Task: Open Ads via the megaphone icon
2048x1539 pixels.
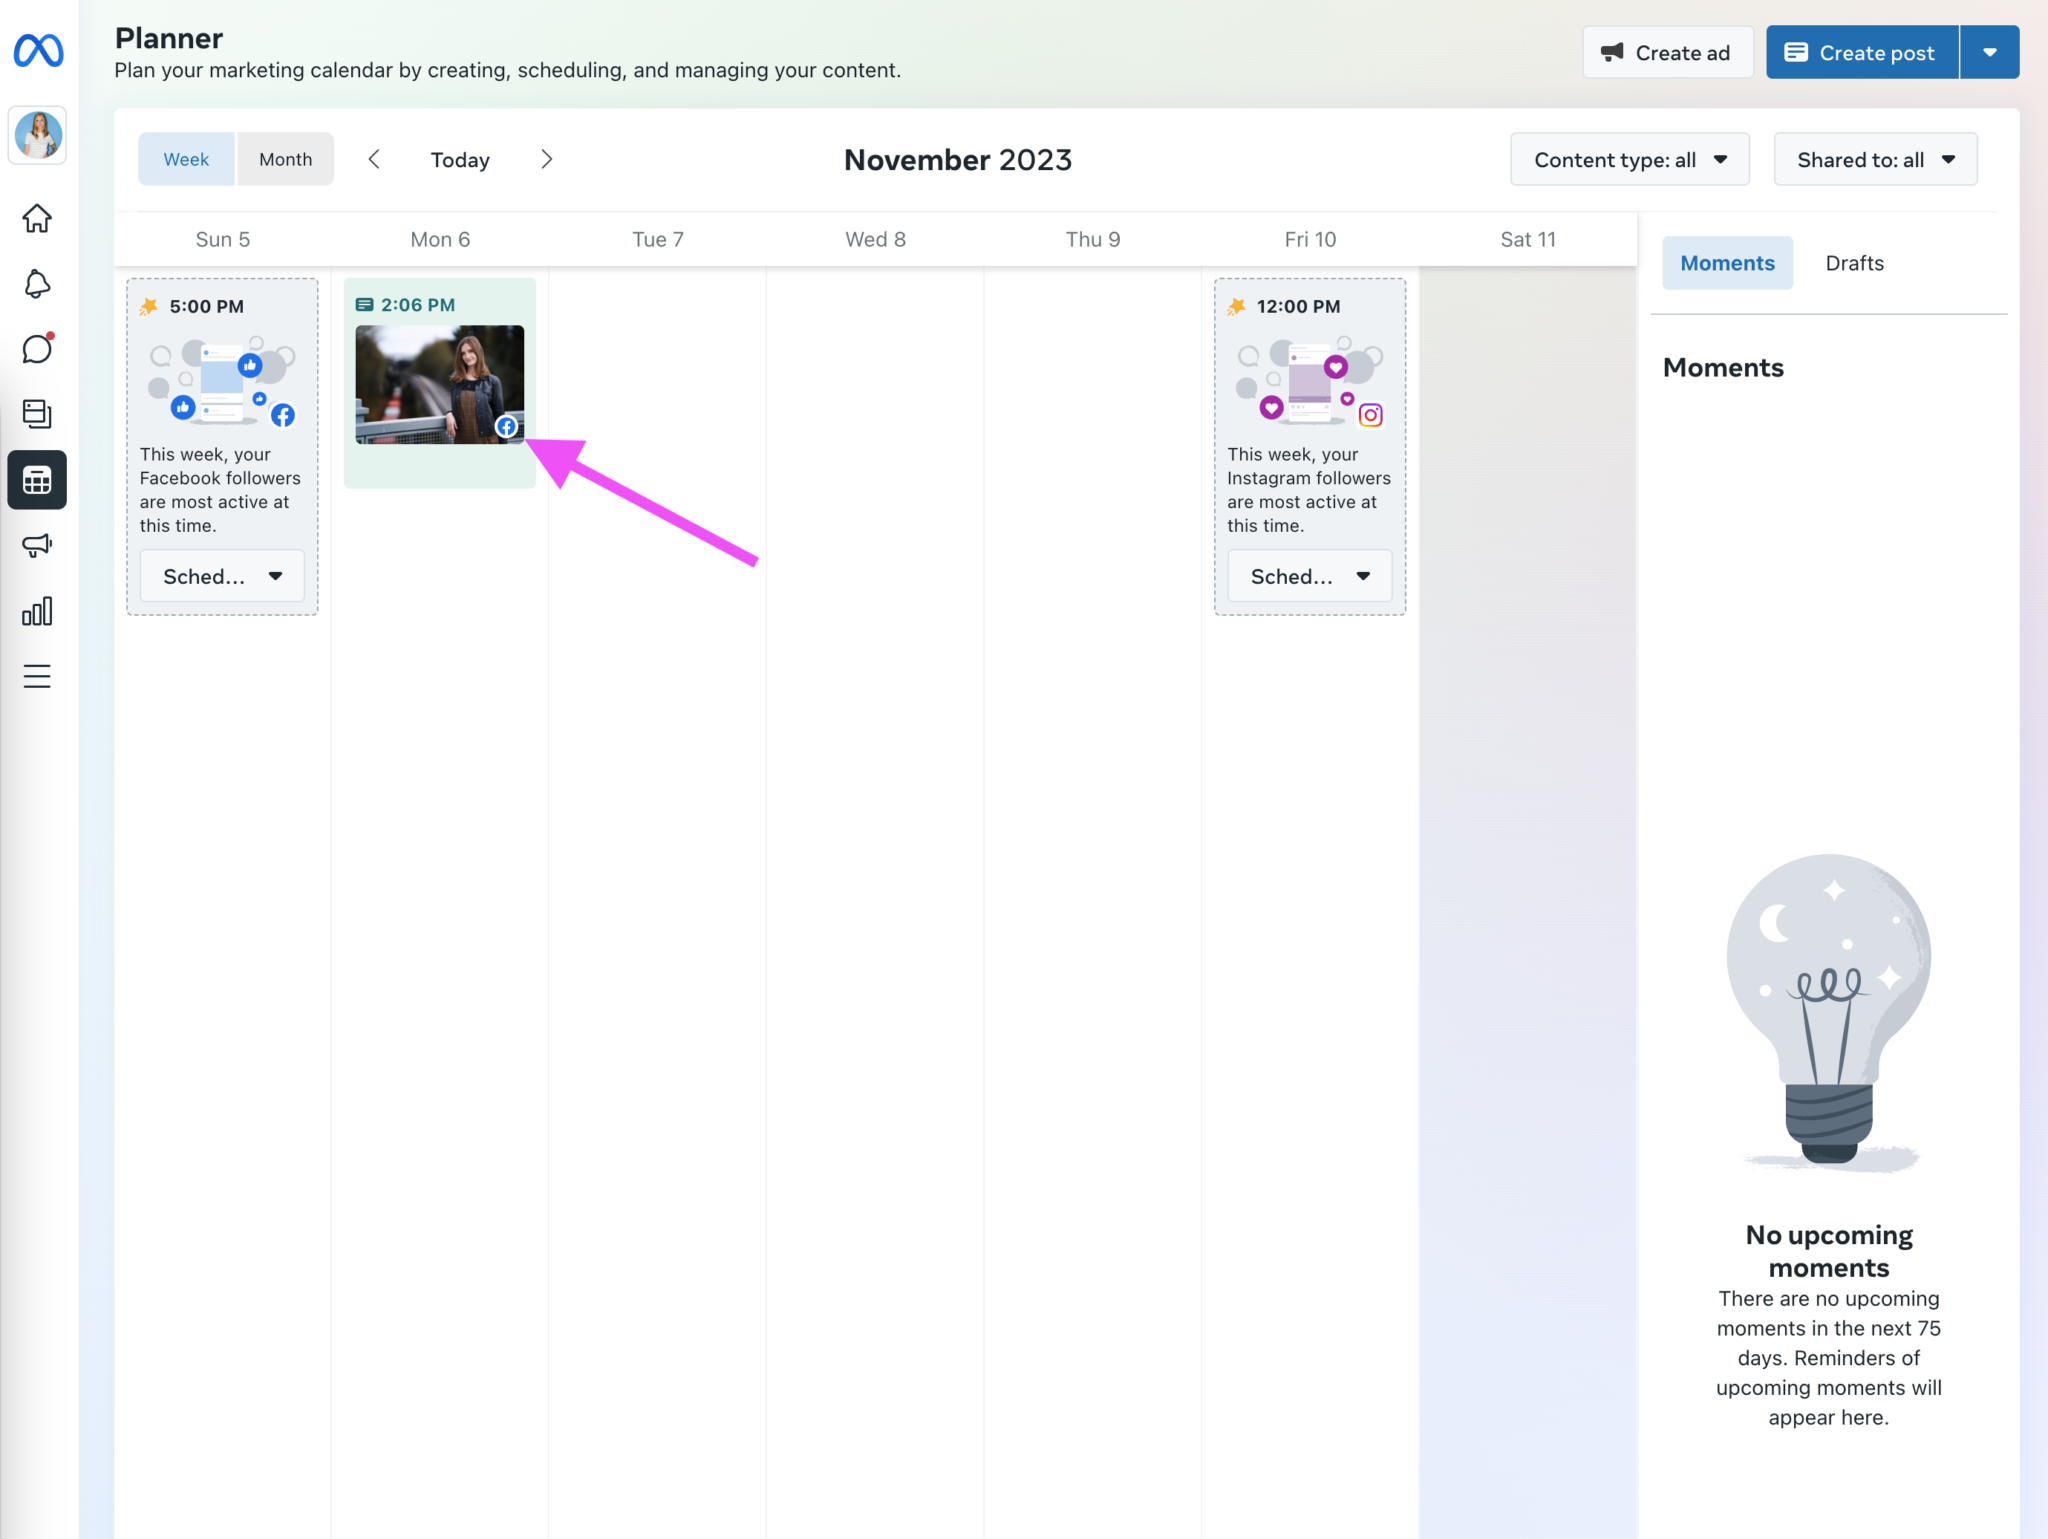Action: (x=37, y=545)
